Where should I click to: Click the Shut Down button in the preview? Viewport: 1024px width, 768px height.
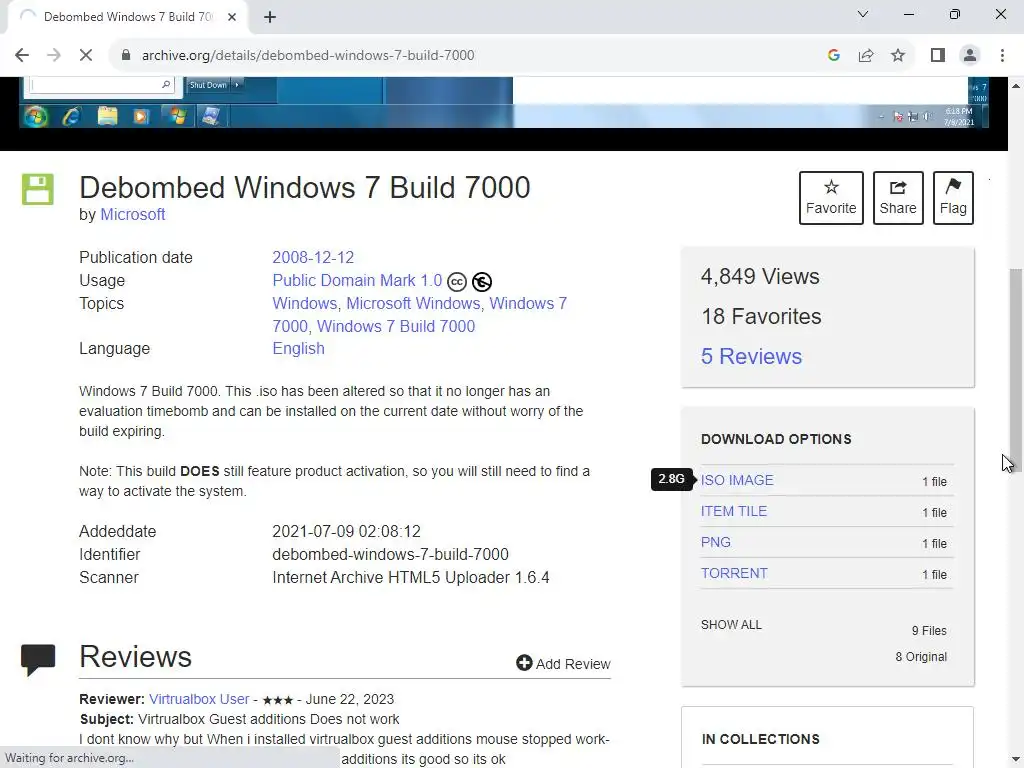pyautogui.click(x=208, y=85)
